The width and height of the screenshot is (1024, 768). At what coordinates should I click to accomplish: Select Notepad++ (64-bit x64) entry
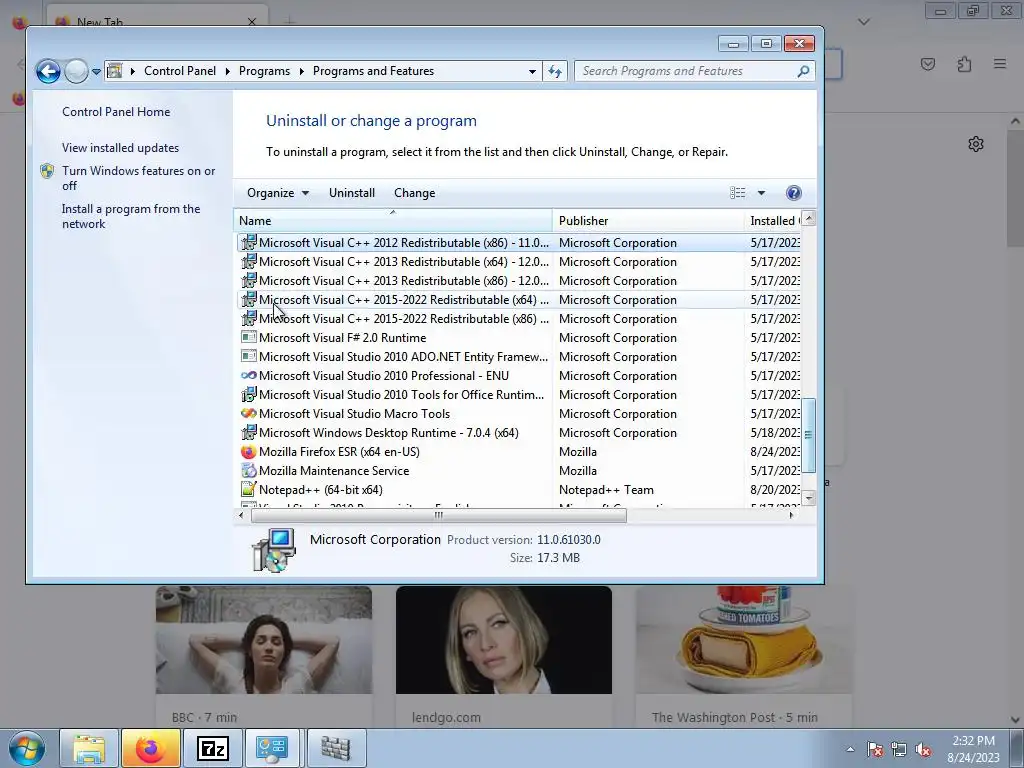click(x=321, y=490)
